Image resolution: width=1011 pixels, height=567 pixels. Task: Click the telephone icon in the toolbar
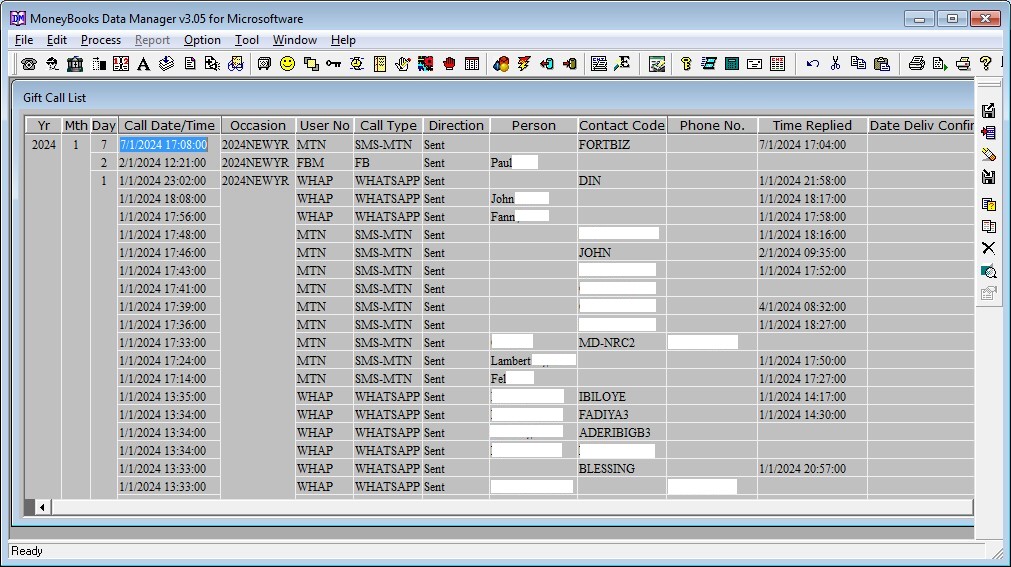pyautogui.click(x=28, y=64)
